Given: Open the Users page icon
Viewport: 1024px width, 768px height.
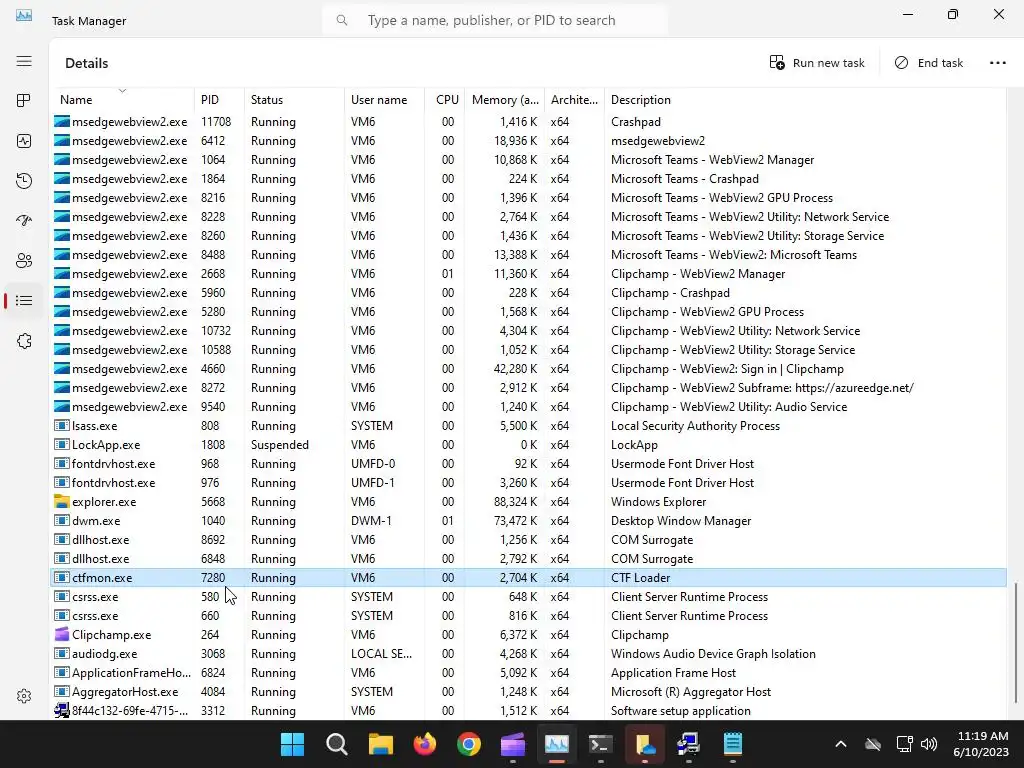Looking at the screenshot, I should tap(24, 261).
